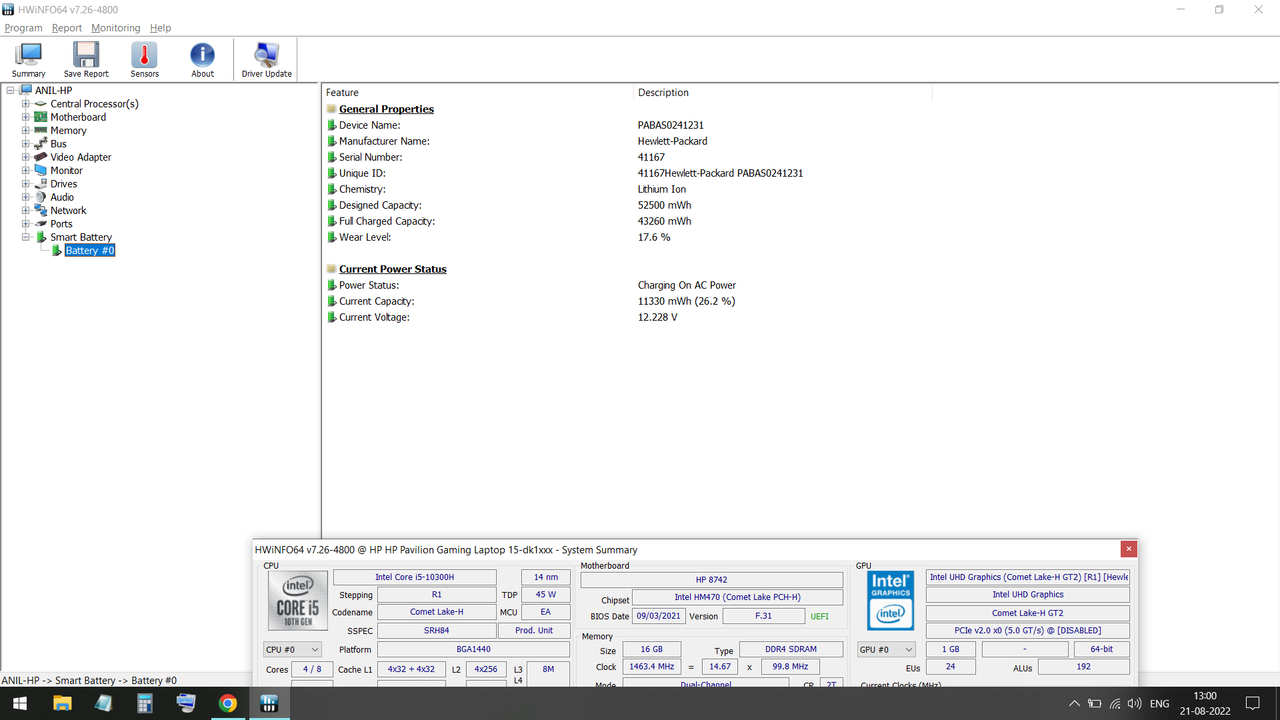Click the status bar path text
Screen dimensions: 1280x720
(x=89, y=680)
